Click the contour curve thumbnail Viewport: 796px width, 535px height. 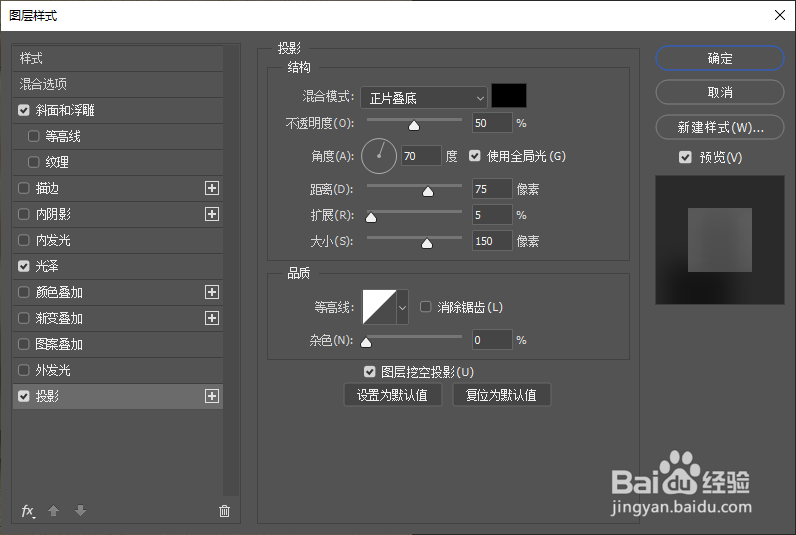click(379, 307)
